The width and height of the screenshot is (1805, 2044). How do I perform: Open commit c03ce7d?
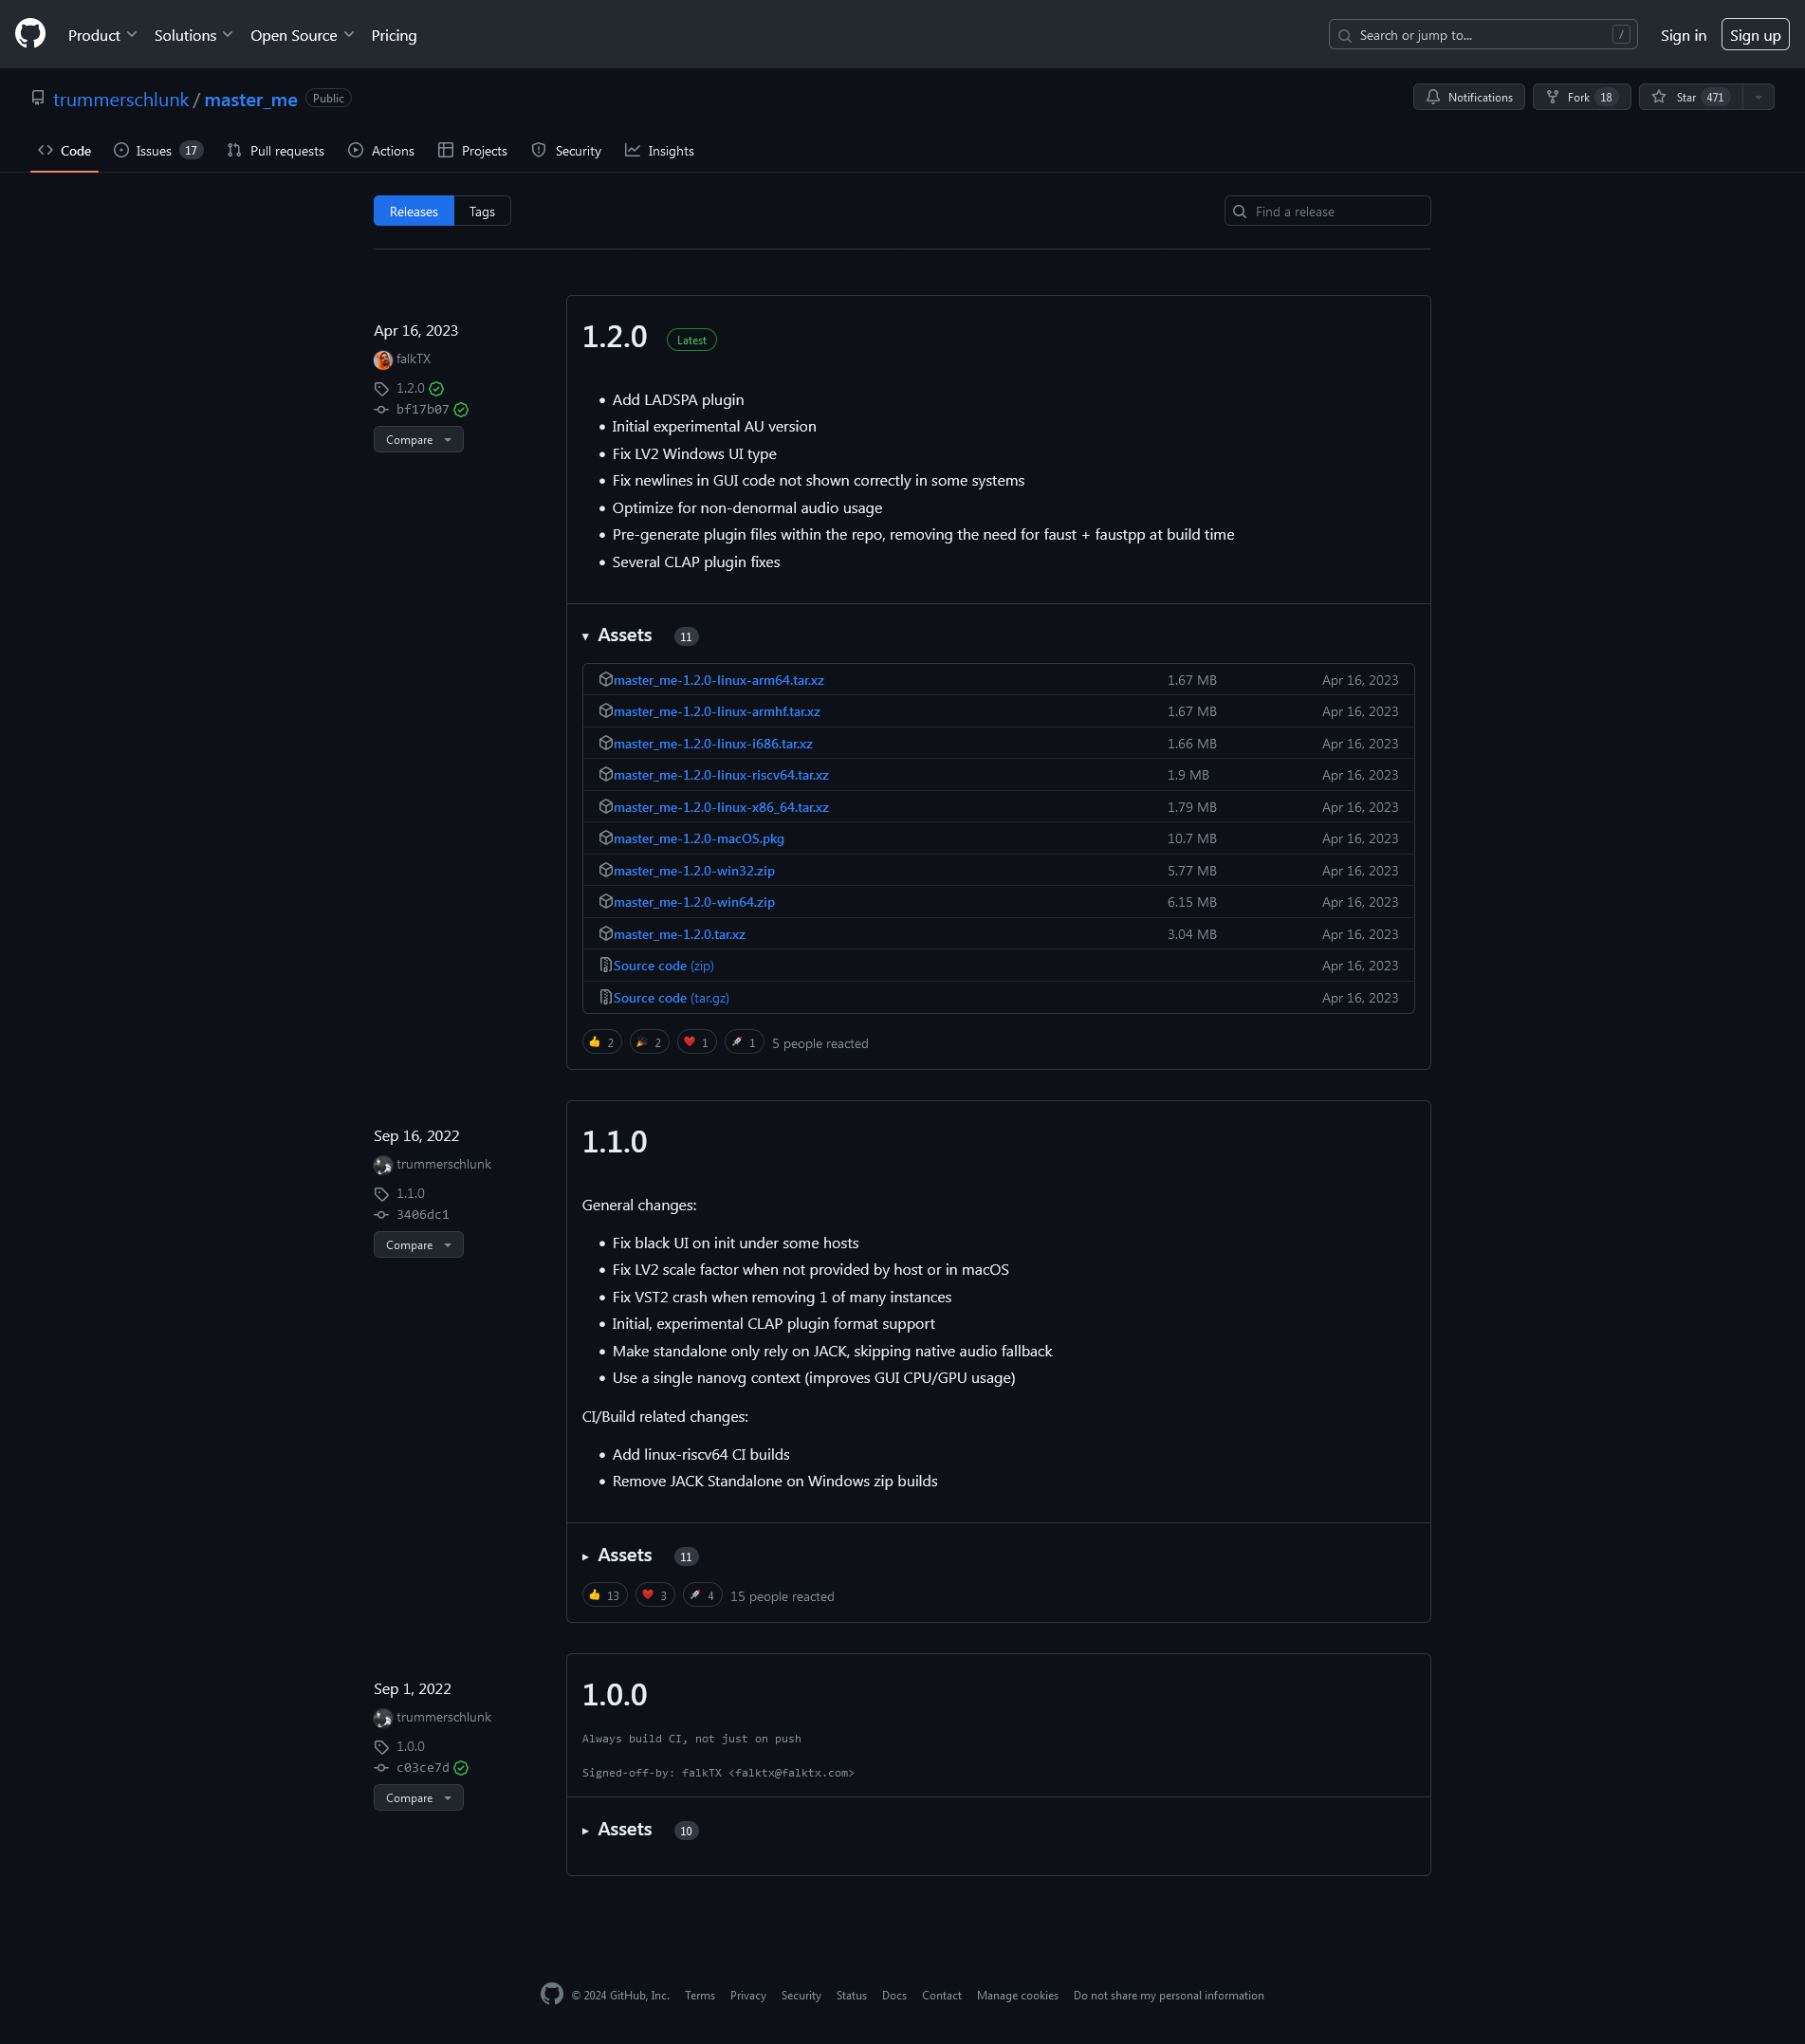click(x=423, y=1768)
